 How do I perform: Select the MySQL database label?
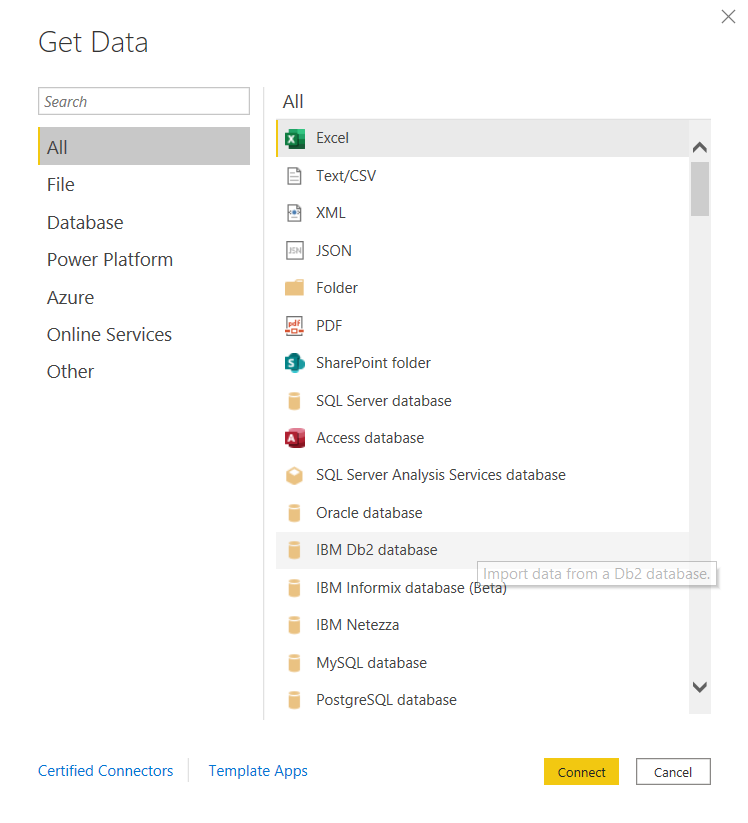[x=371, y=663]
